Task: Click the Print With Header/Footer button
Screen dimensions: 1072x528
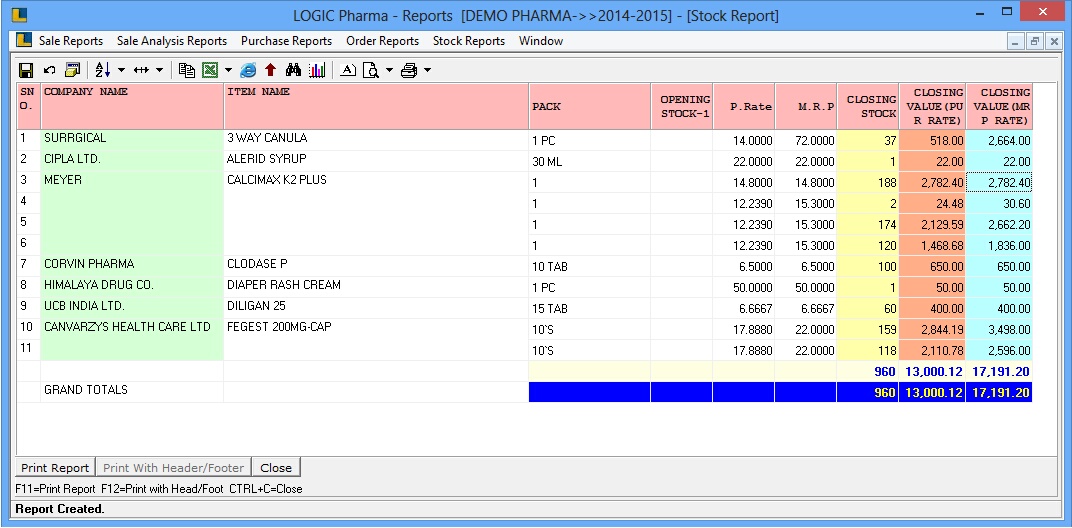Action: click(173, 468)
